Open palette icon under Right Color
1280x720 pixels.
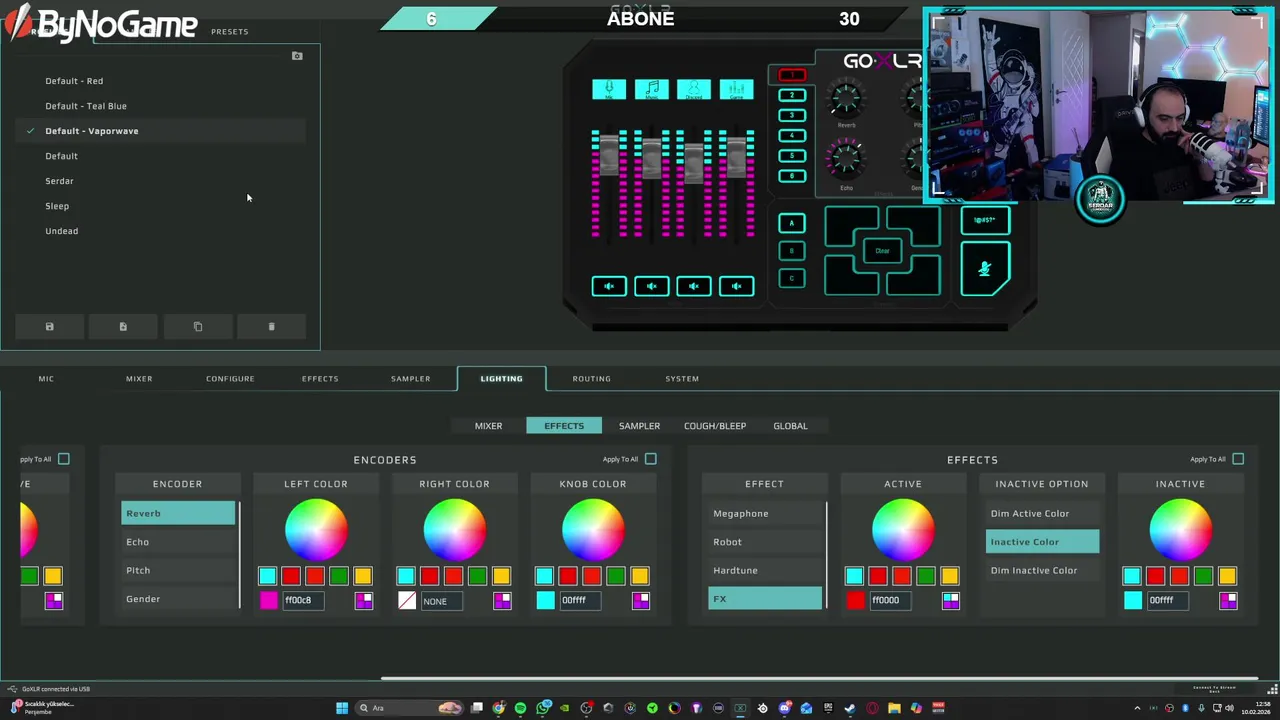502,600
